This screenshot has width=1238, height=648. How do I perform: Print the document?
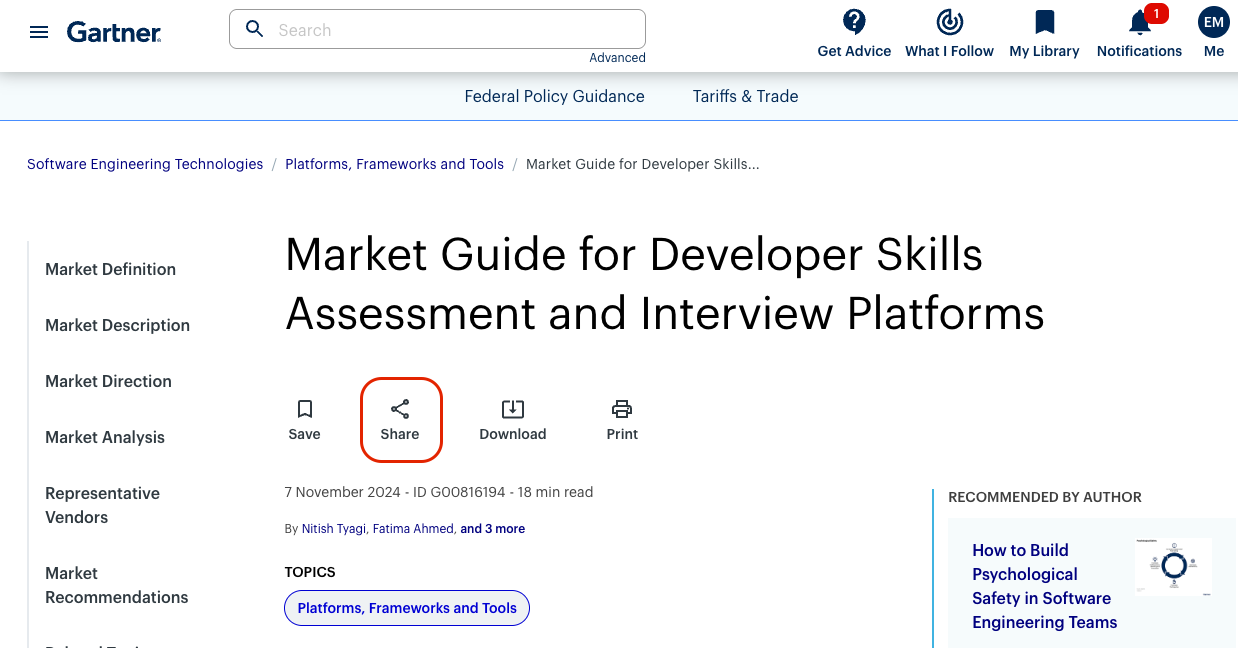[x=622, y=420]
